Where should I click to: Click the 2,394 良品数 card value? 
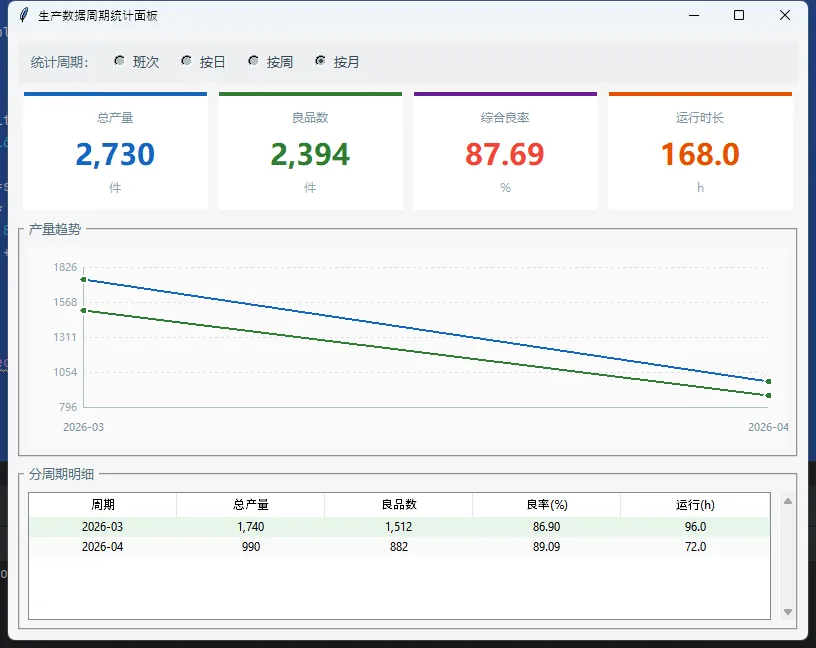tap(310, 155)
